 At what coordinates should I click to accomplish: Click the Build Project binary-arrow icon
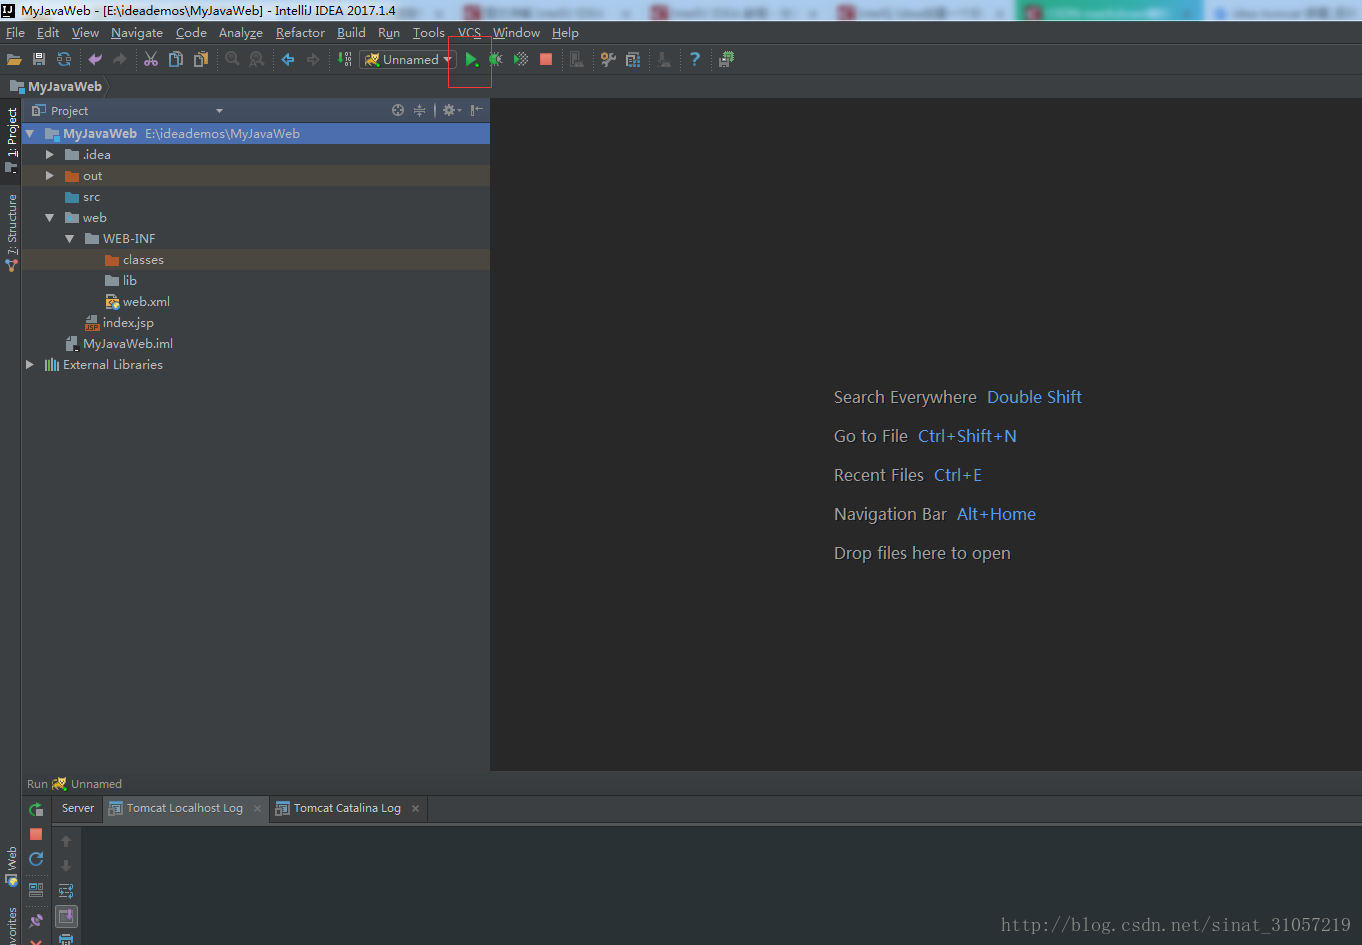click(x=344, y=60)
